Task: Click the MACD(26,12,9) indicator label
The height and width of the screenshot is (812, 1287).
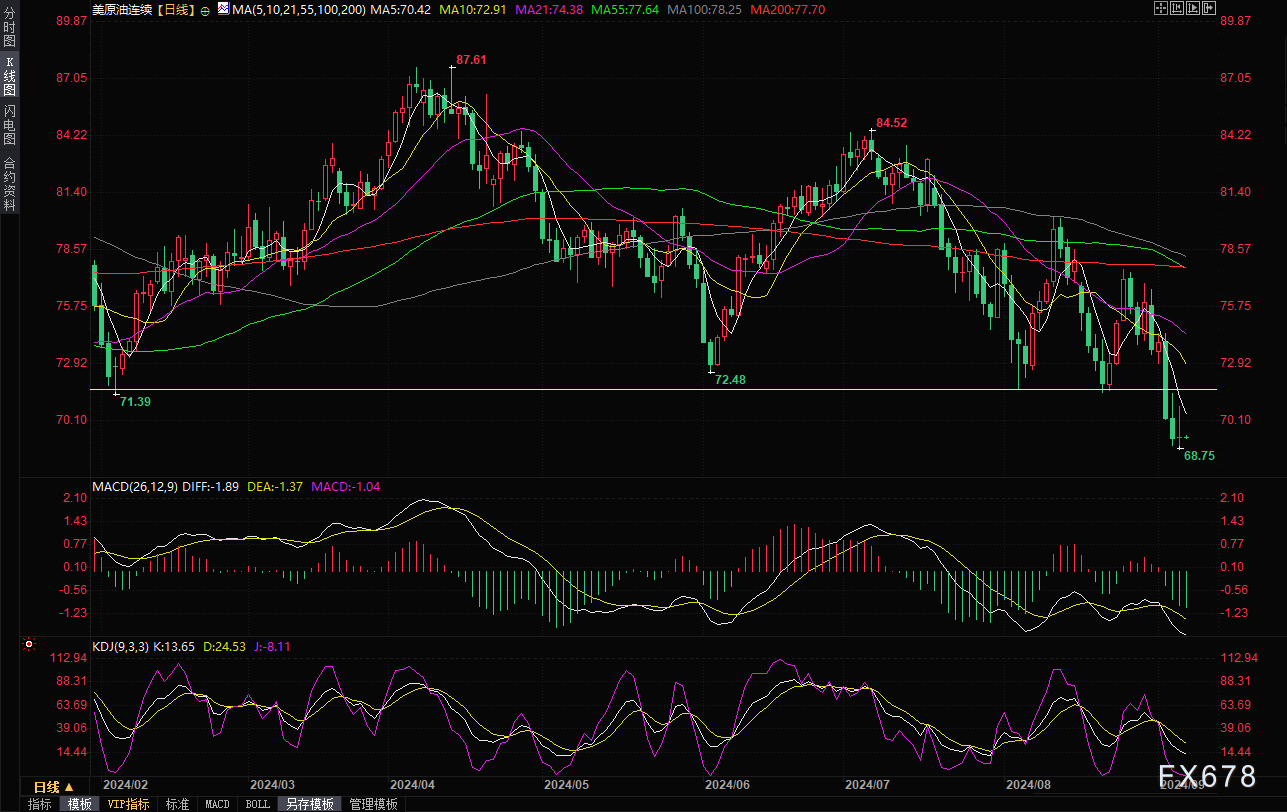Action: tap(135, 487)
